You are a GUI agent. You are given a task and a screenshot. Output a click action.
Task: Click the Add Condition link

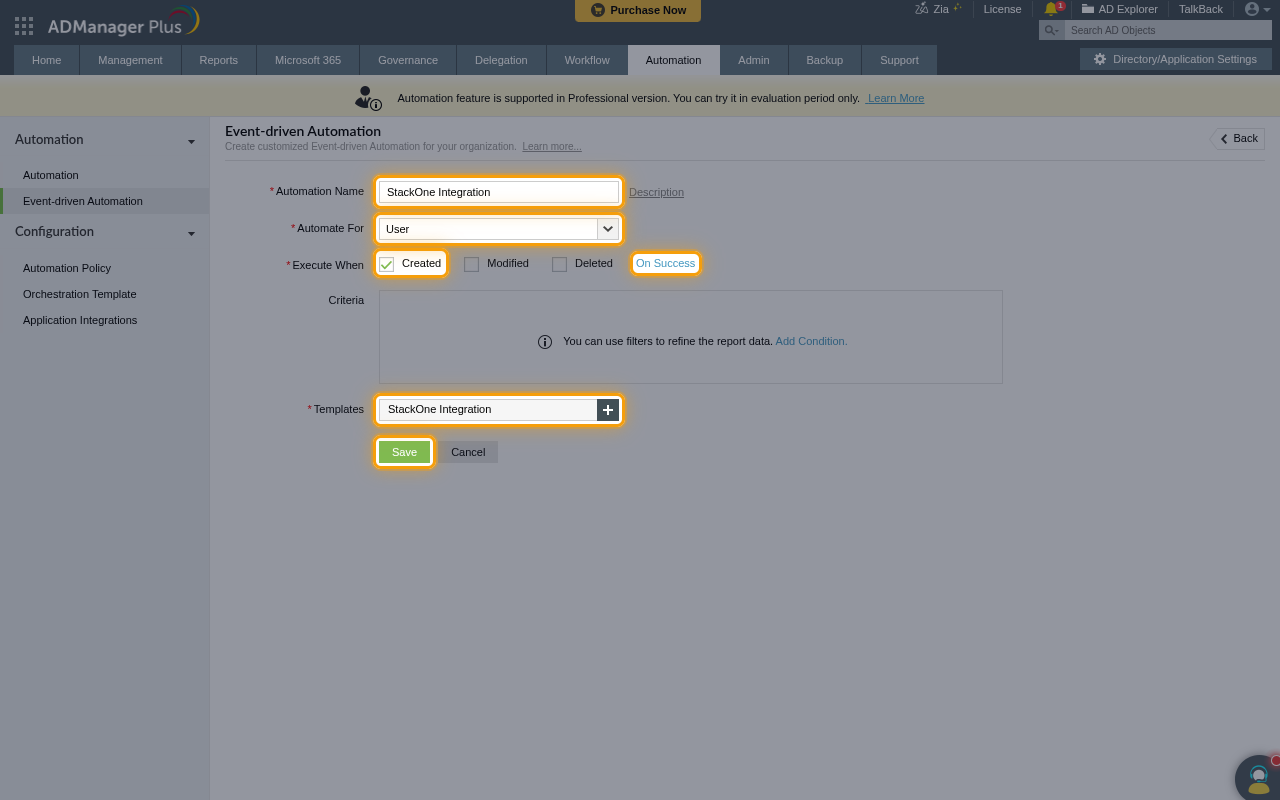pyautogui.click(x=811, y=341)
